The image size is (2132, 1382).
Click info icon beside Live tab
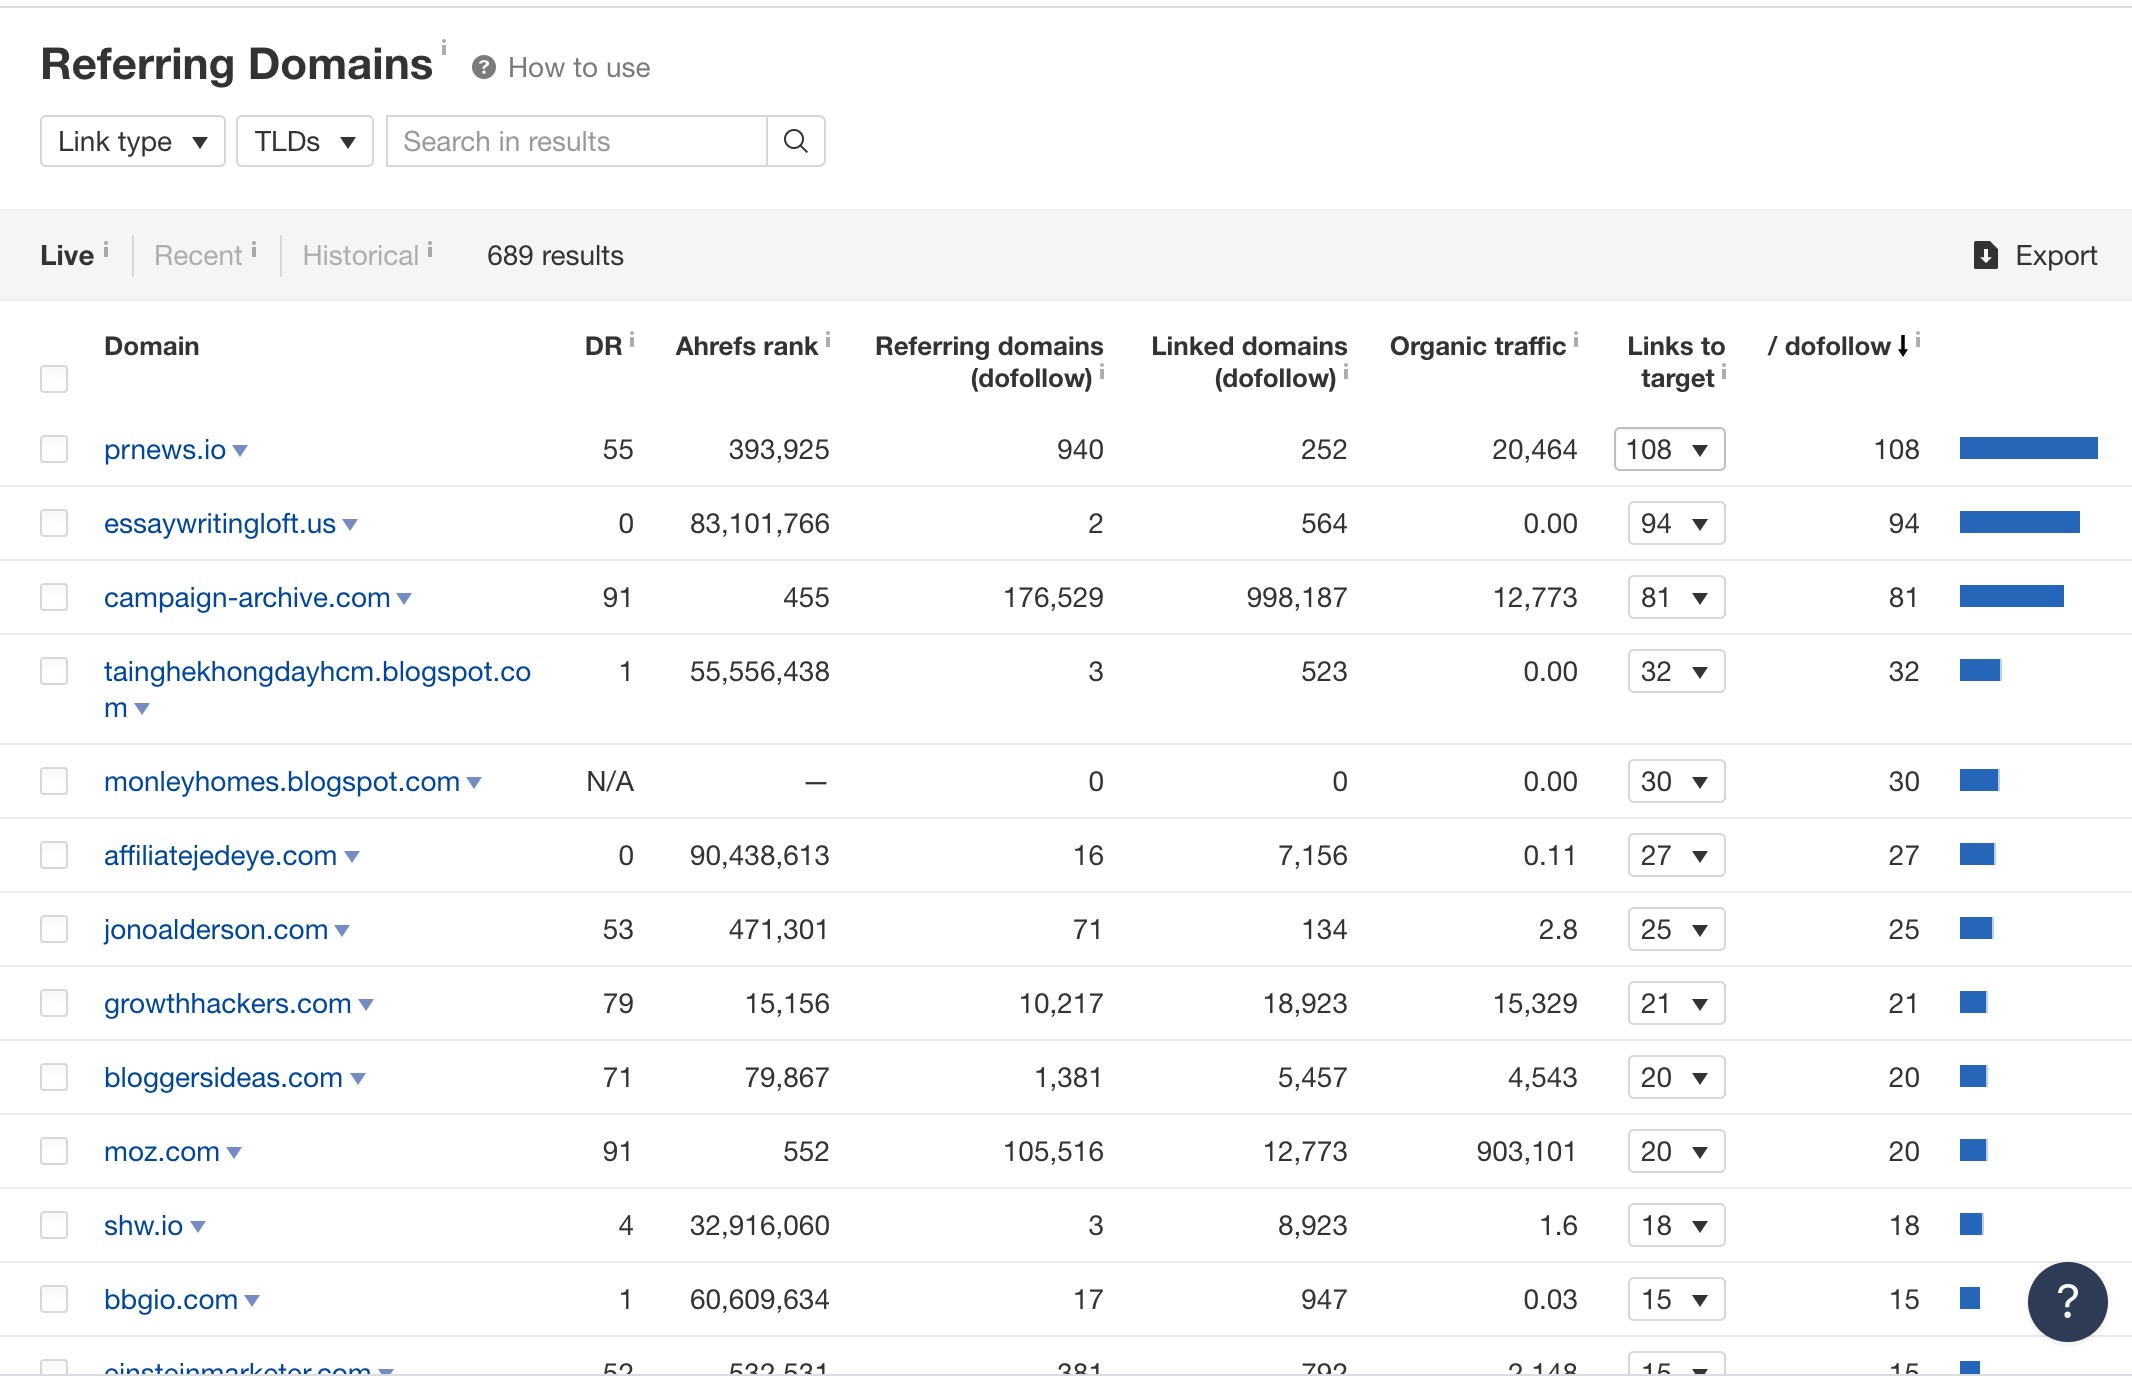pyautogui.click(x=106, y=249)
